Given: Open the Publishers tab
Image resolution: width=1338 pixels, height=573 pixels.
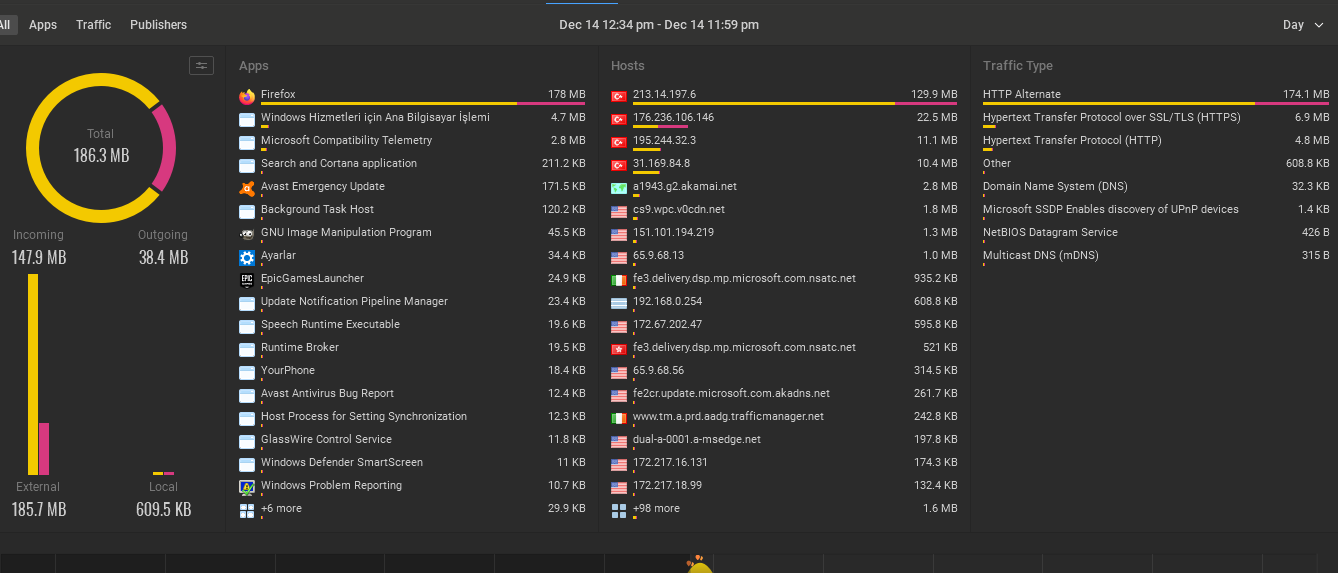Looking at the screenshot, I should (x=158, y=24).
